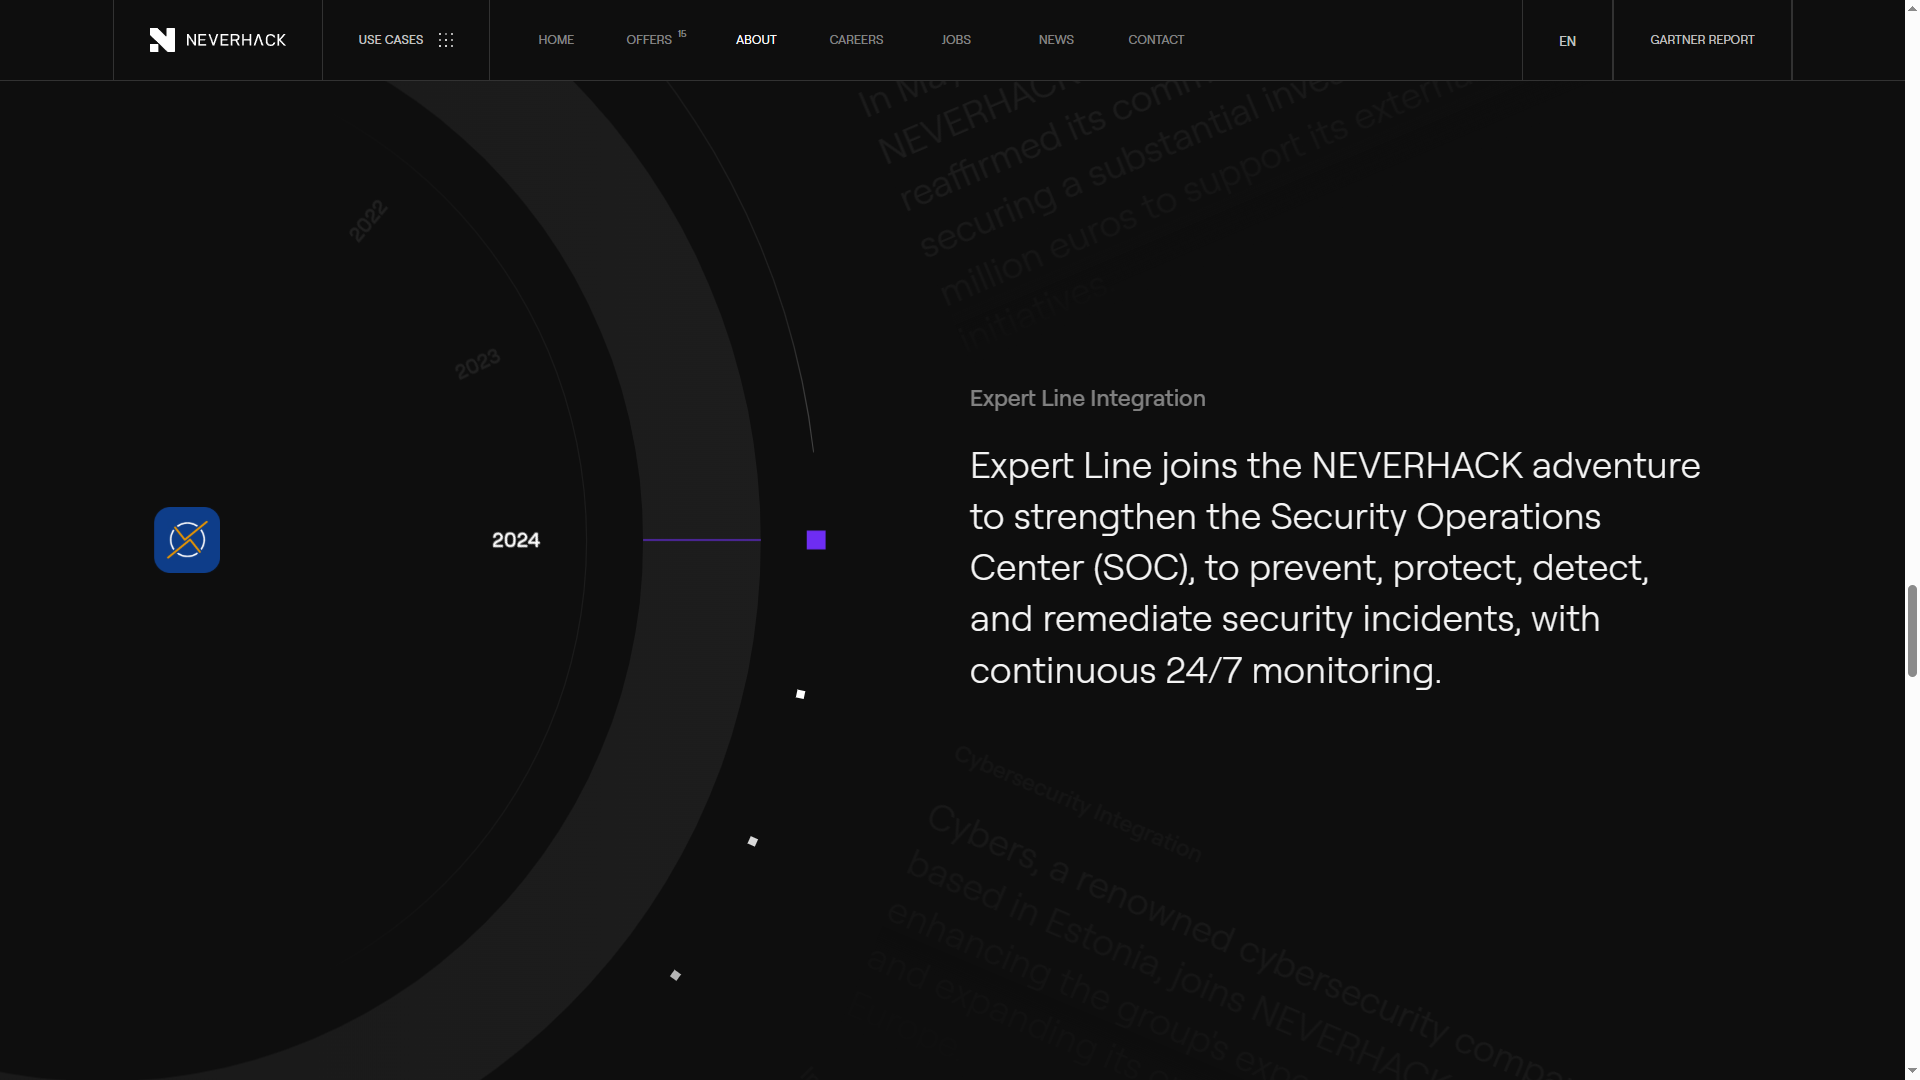Click the Expert Line blue app icon

[187, 540]
